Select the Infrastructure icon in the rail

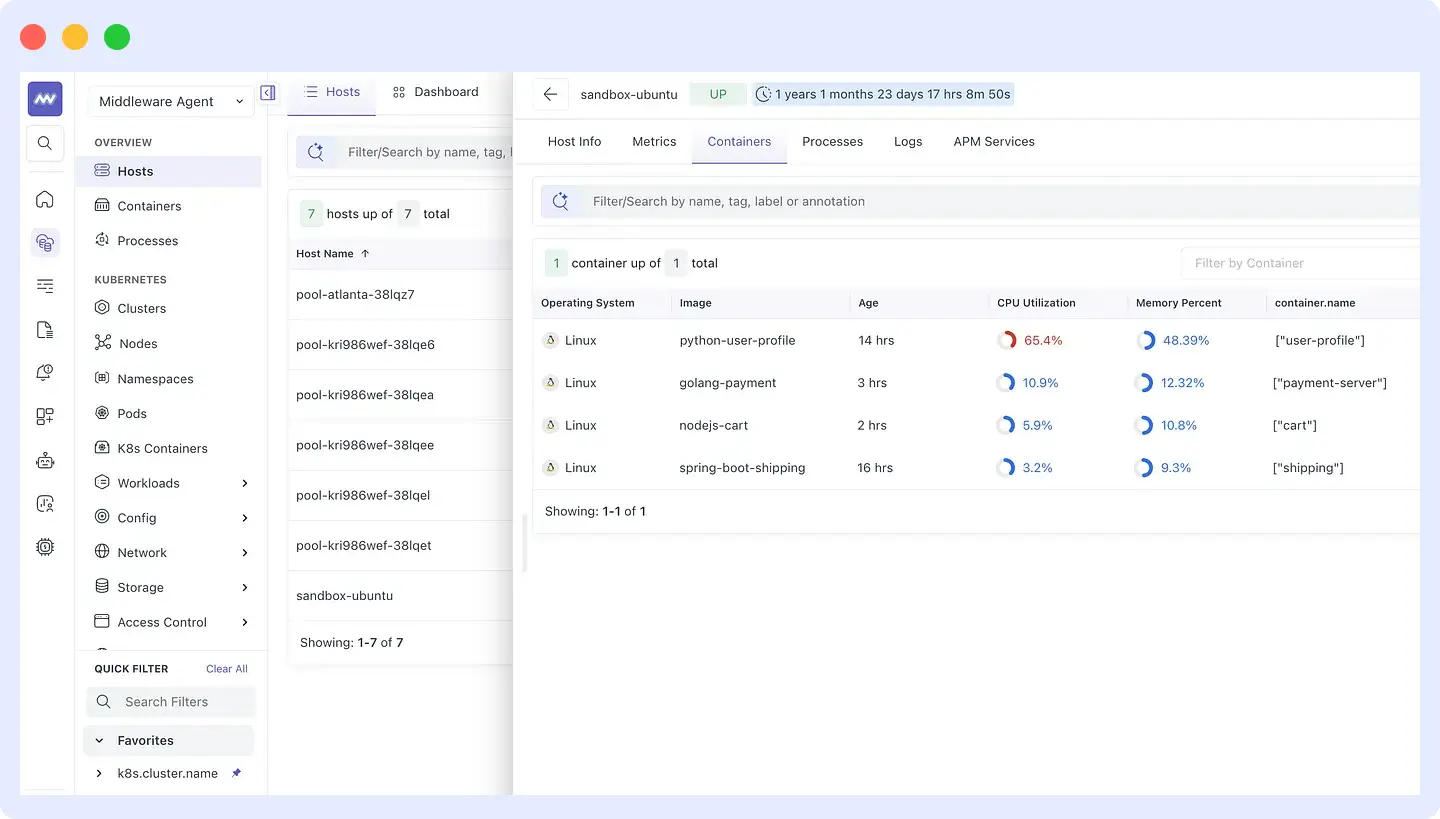(45, 242)
